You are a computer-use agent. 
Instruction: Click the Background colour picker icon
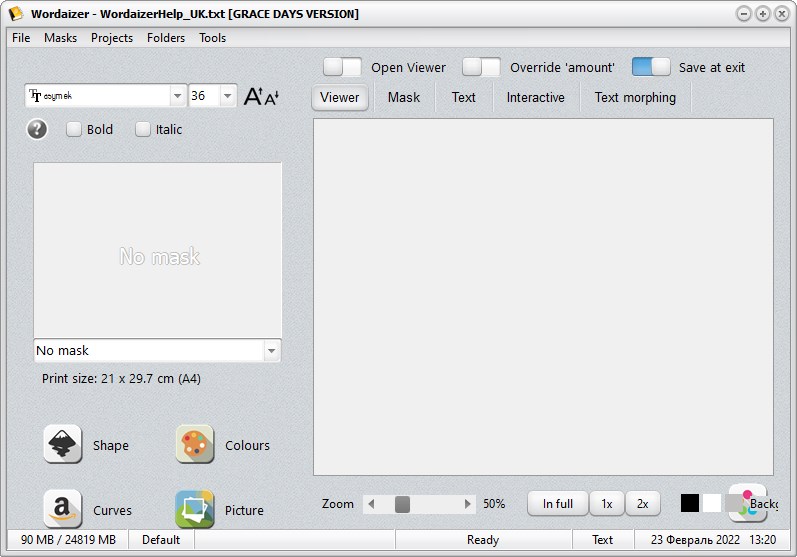pos(747,503)
